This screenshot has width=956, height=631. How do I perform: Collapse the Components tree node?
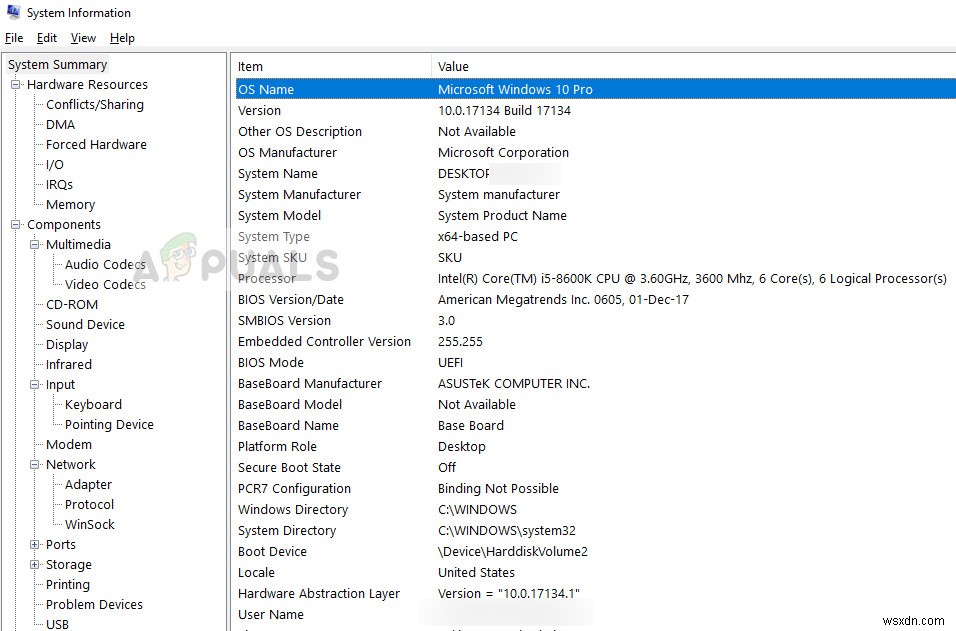pos(16,224)
